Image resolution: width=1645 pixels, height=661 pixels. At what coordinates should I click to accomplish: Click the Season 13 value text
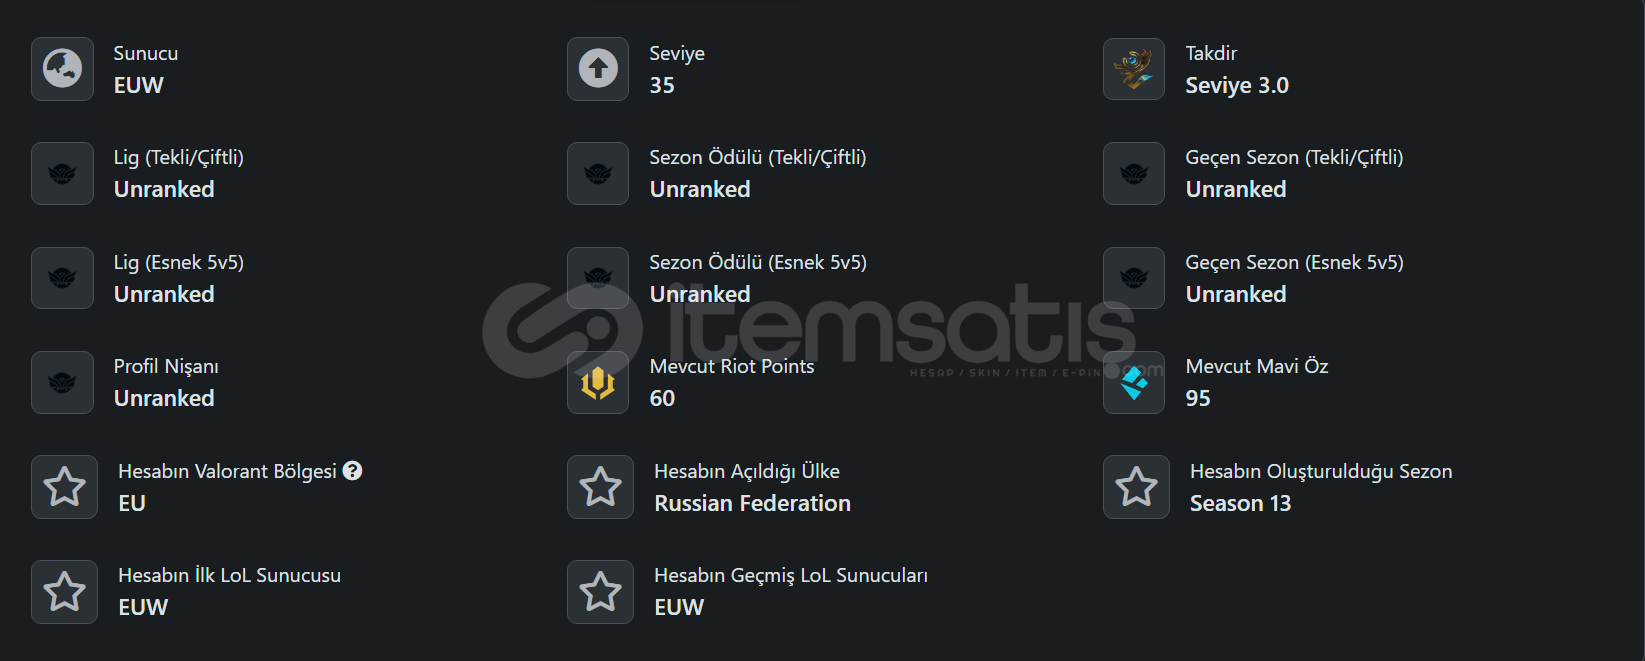(1240, 503)
